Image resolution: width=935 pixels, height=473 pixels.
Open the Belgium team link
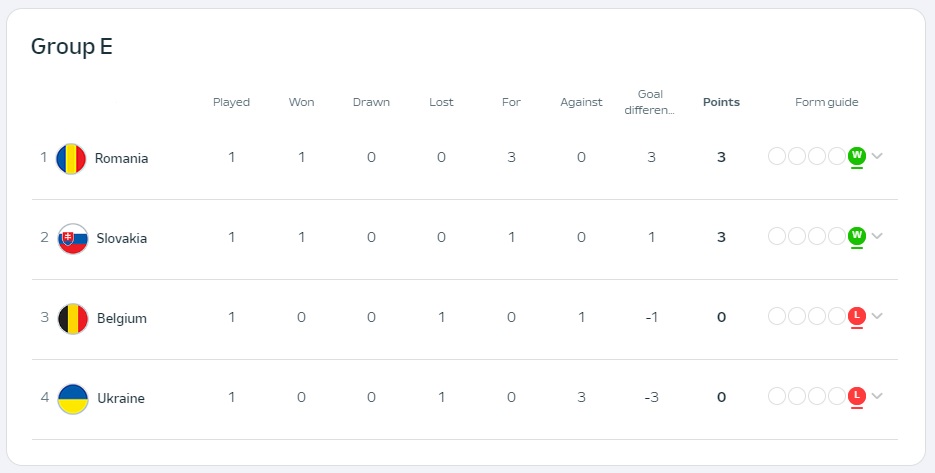pyautogui.click(x=122, y=319)
